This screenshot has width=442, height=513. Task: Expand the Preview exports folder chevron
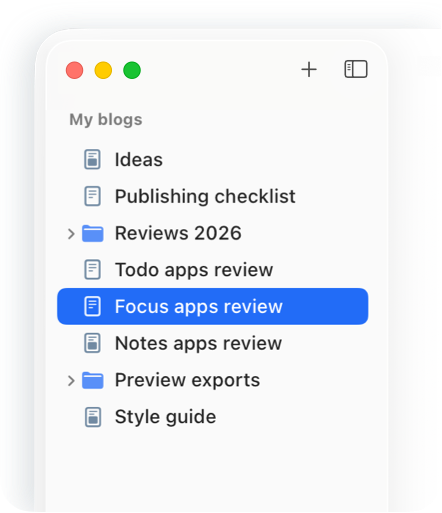pos(71,381)
